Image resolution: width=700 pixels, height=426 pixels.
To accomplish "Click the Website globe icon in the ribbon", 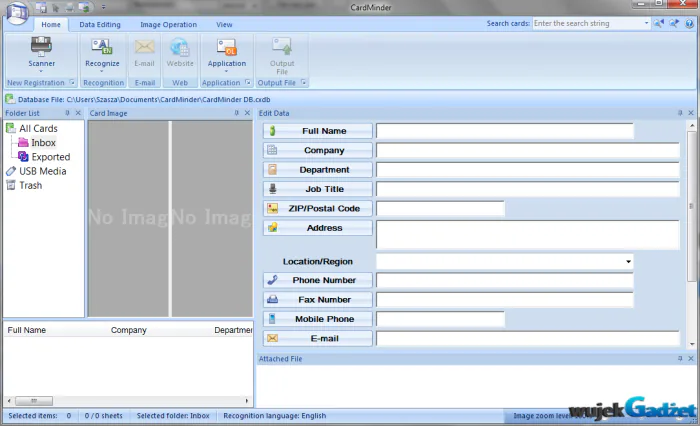I will [x=180, y=47].
